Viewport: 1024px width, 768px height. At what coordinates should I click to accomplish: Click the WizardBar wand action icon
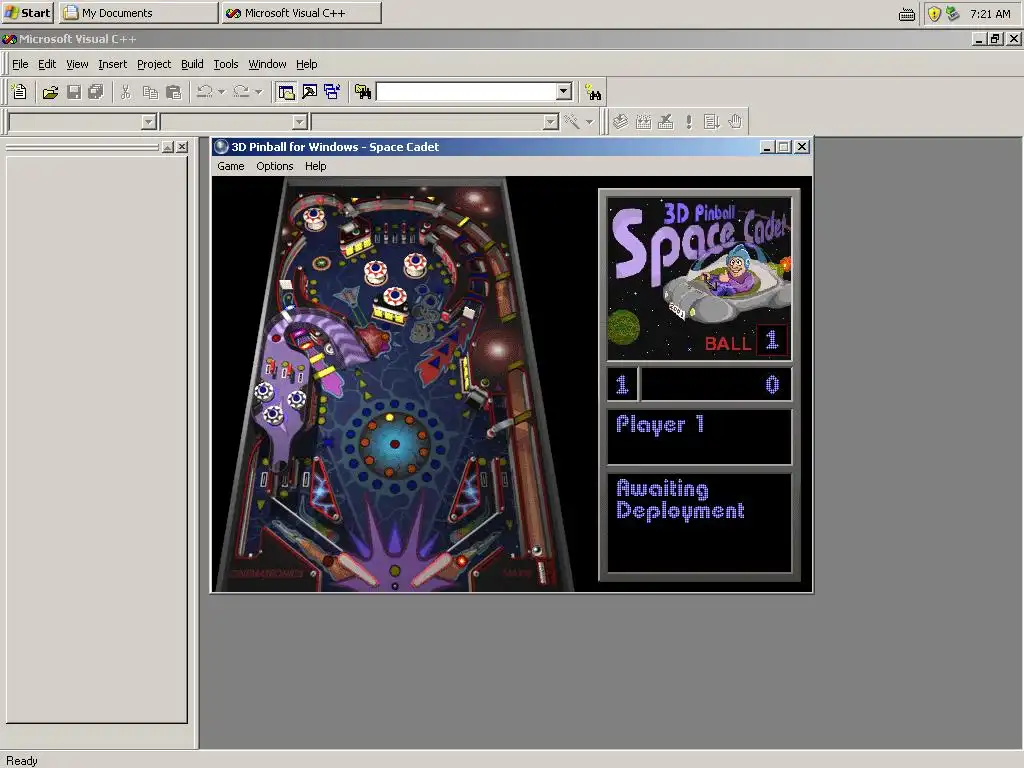coord(572,121)
